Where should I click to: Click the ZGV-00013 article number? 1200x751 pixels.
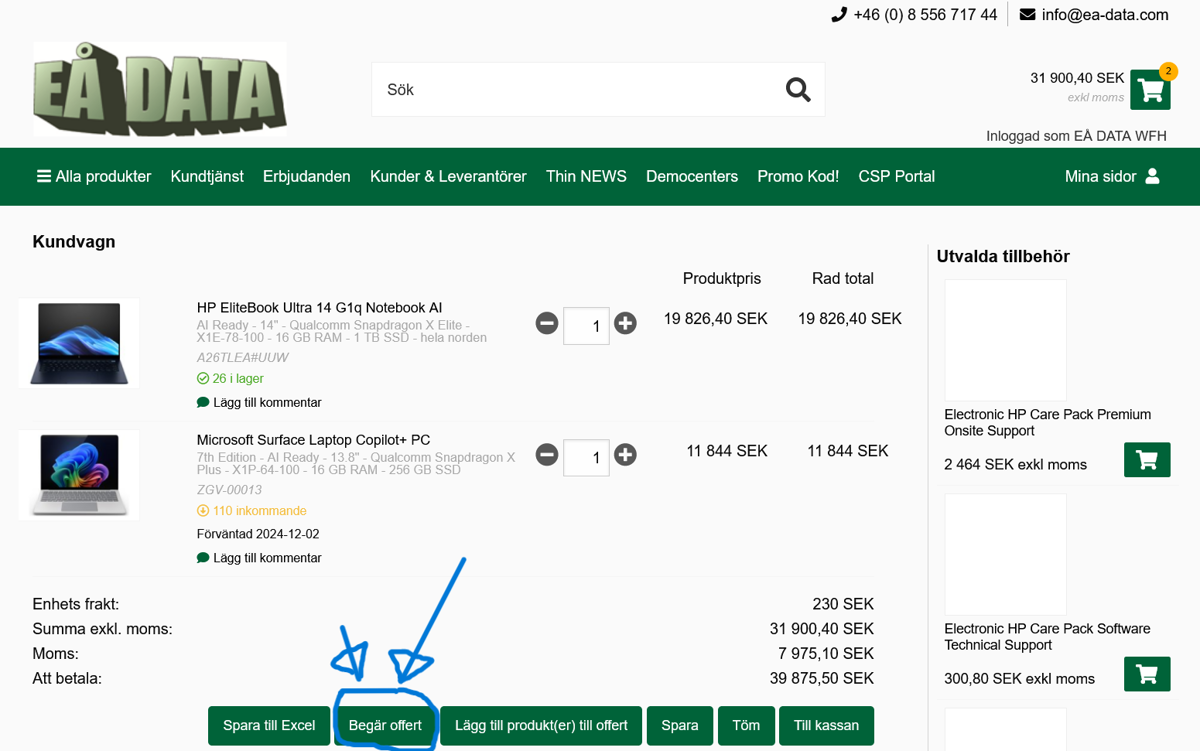(x=229, y=490)
